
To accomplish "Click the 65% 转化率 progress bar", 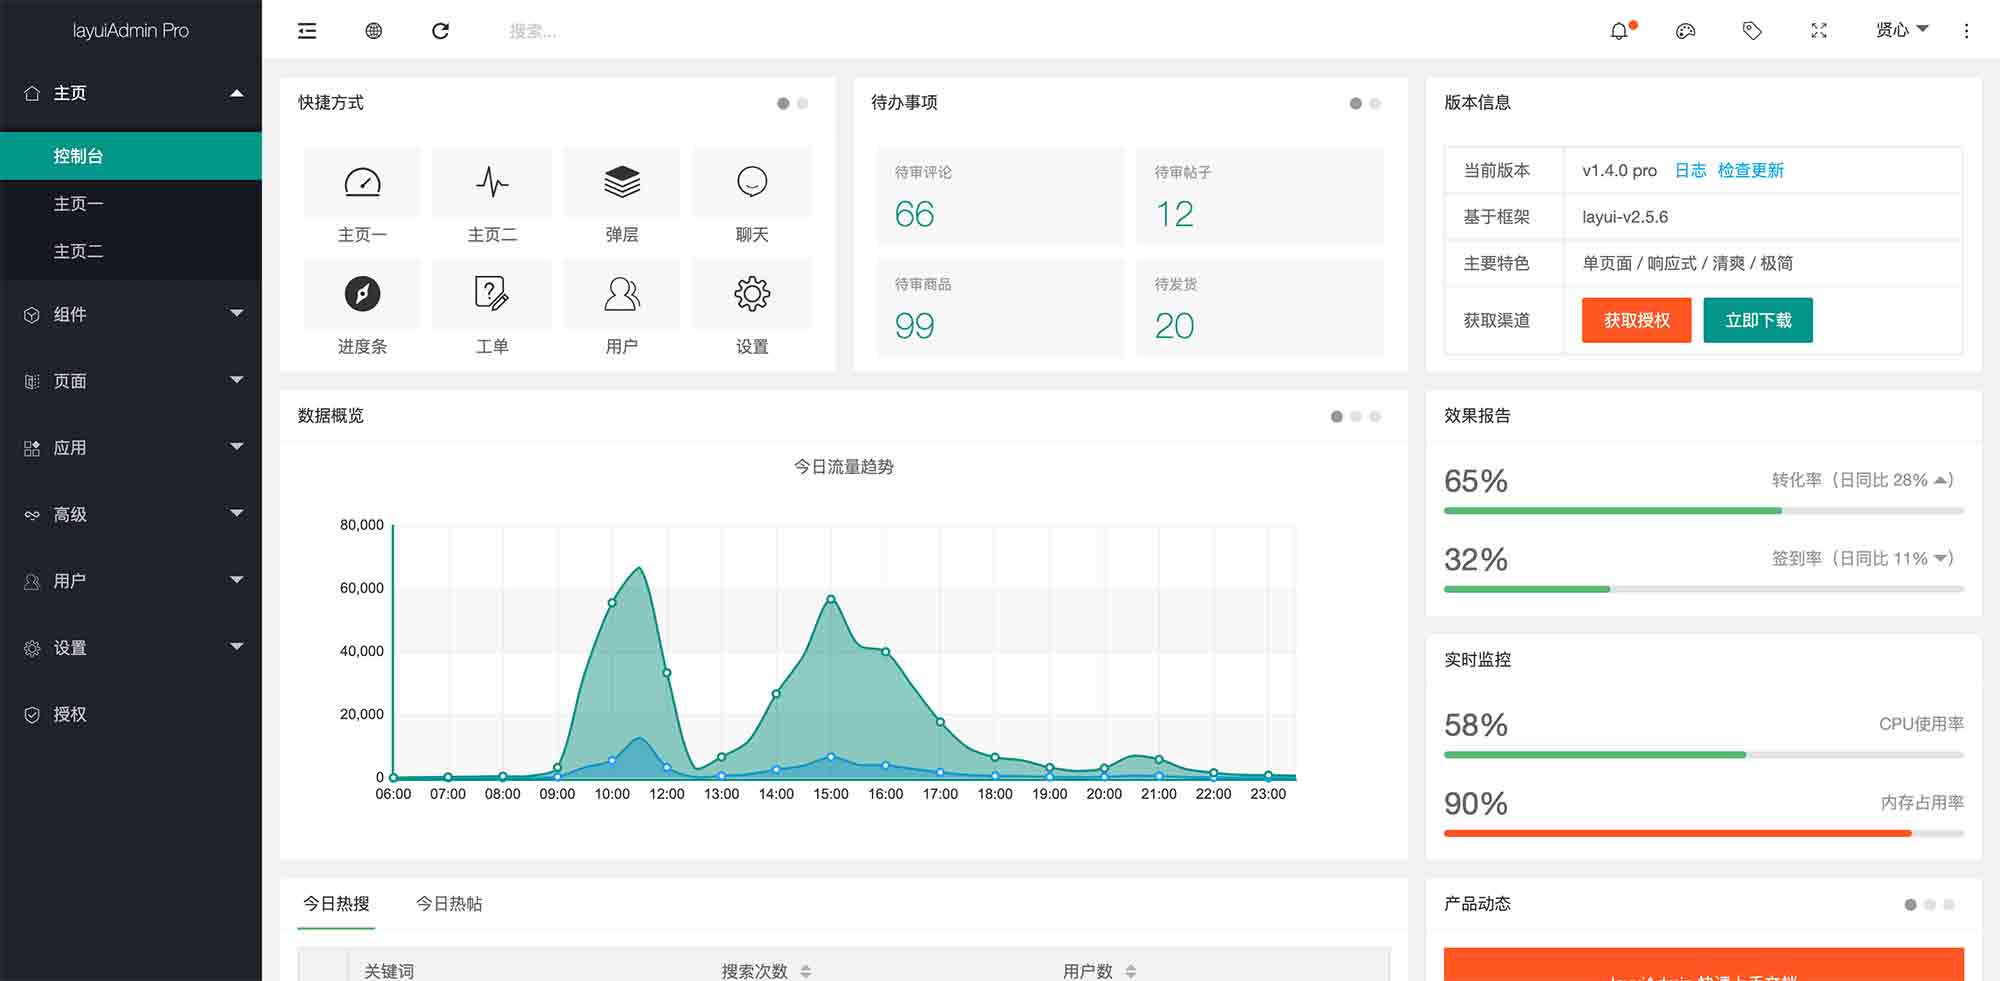I will pyautogui.click(x=1704, y=511).
